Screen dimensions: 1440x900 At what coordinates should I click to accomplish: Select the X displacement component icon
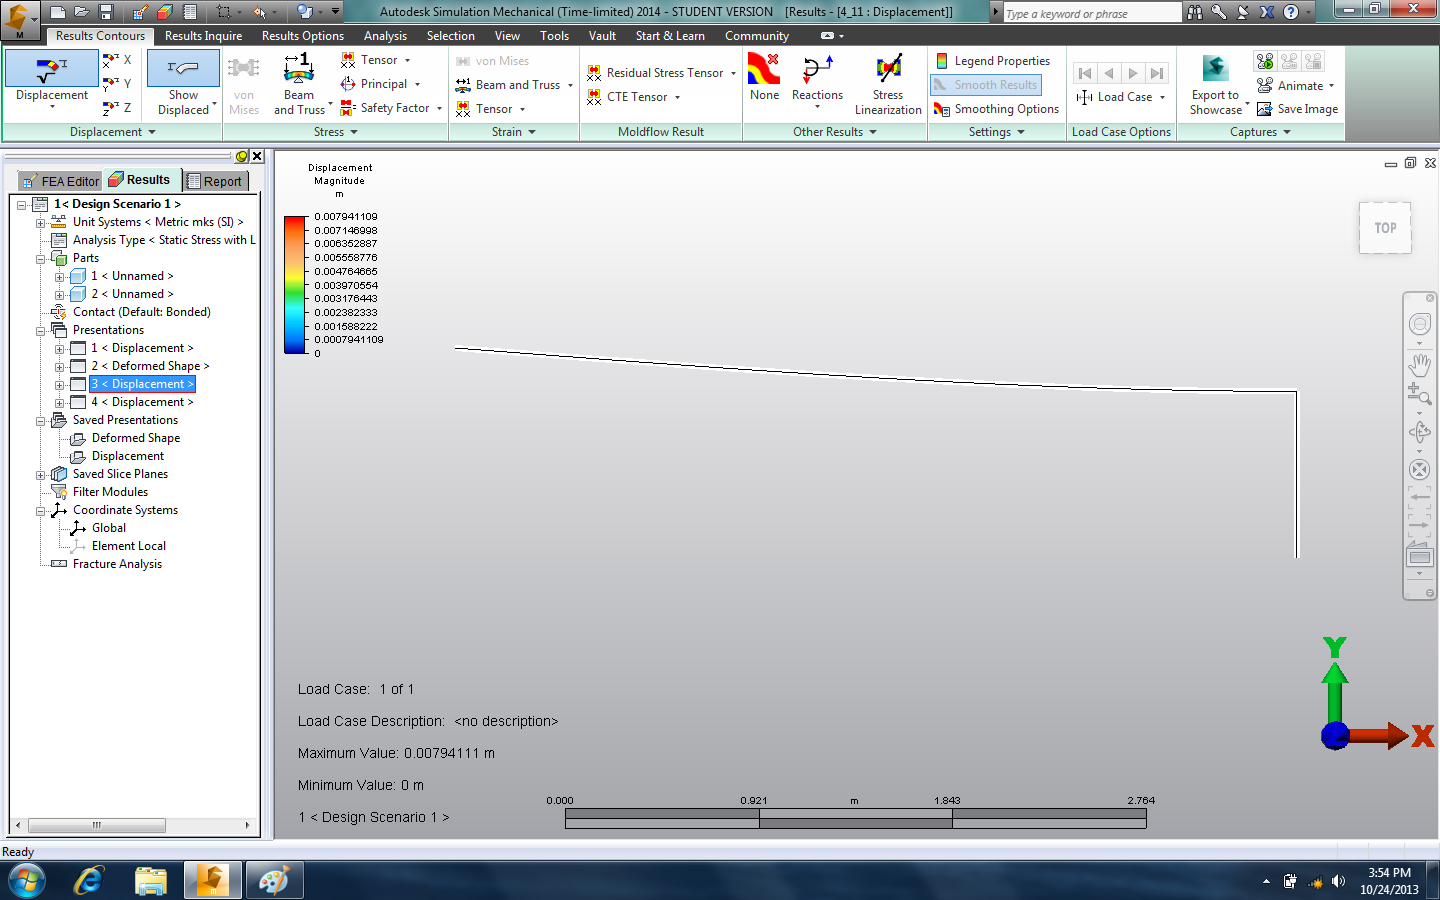[x=117, y=60]
